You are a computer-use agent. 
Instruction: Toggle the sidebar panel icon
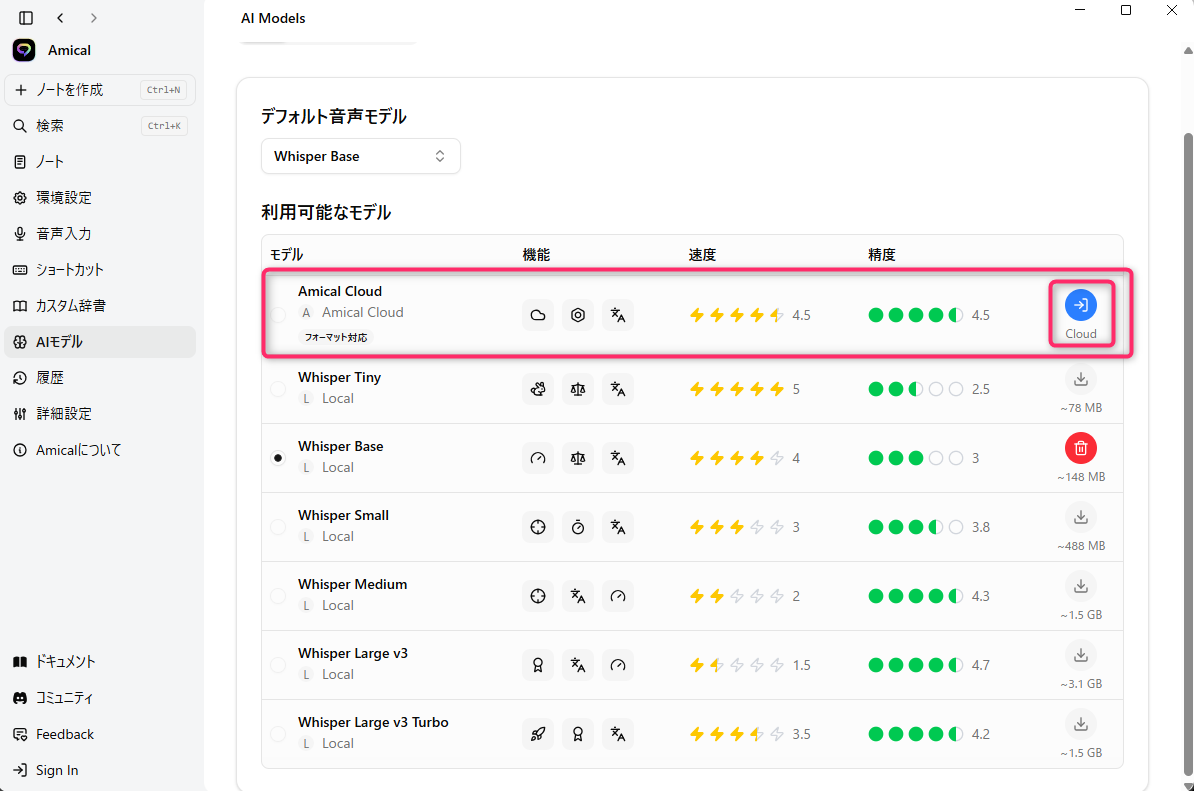pyautogui.click(x=26, y=18)
